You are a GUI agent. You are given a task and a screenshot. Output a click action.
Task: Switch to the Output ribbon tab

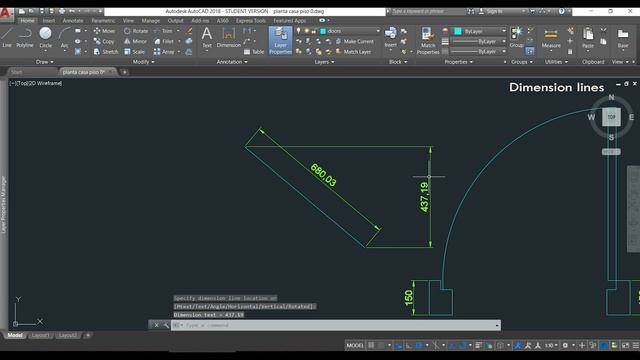click(x=176, y=20)
